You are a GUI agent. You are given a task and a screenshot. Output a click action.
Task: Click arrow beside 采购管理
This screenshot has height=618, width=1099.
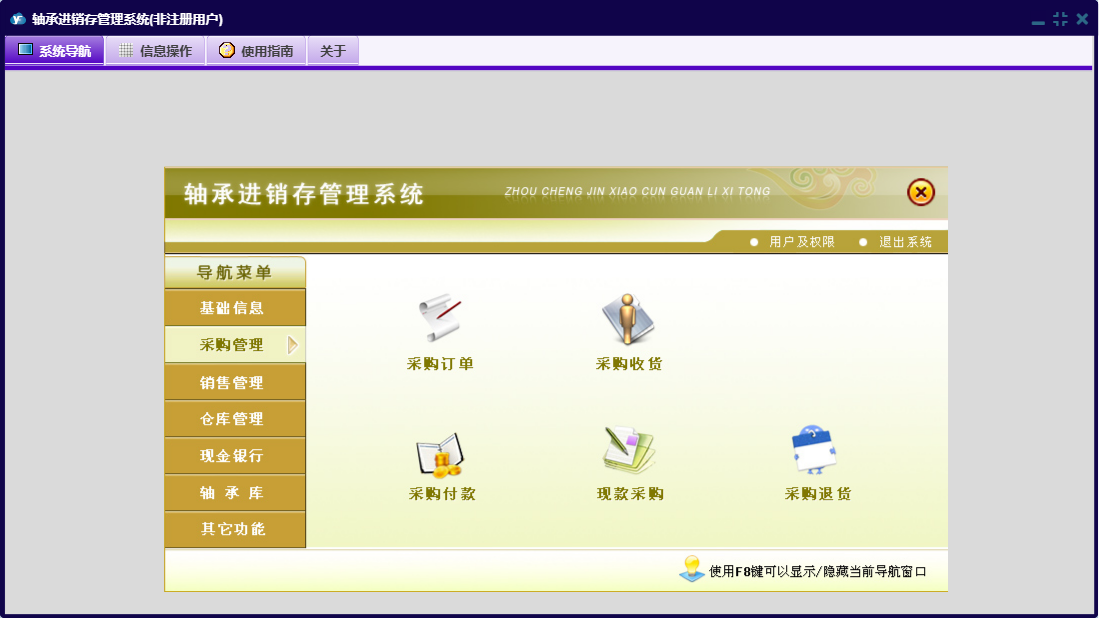click(293, 345)
